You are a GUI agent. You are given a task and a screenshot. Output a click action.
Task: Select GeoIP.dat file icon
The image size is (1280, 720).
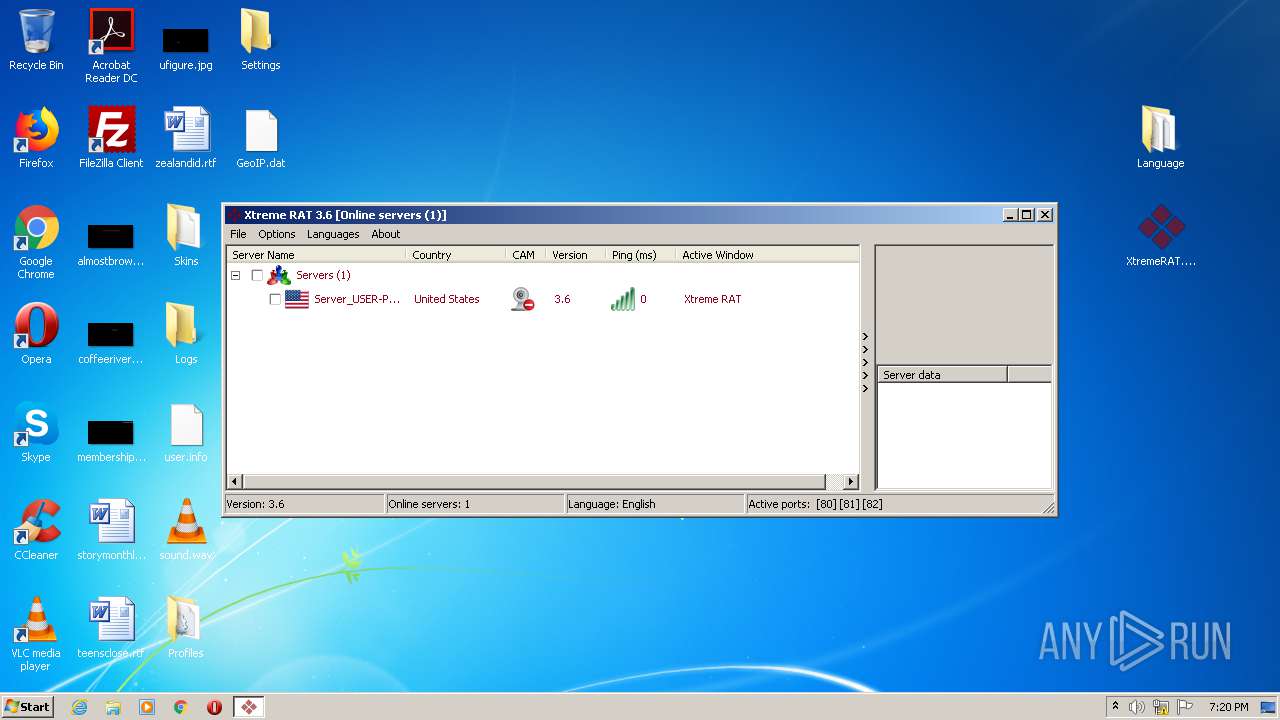tap(260, 138)
